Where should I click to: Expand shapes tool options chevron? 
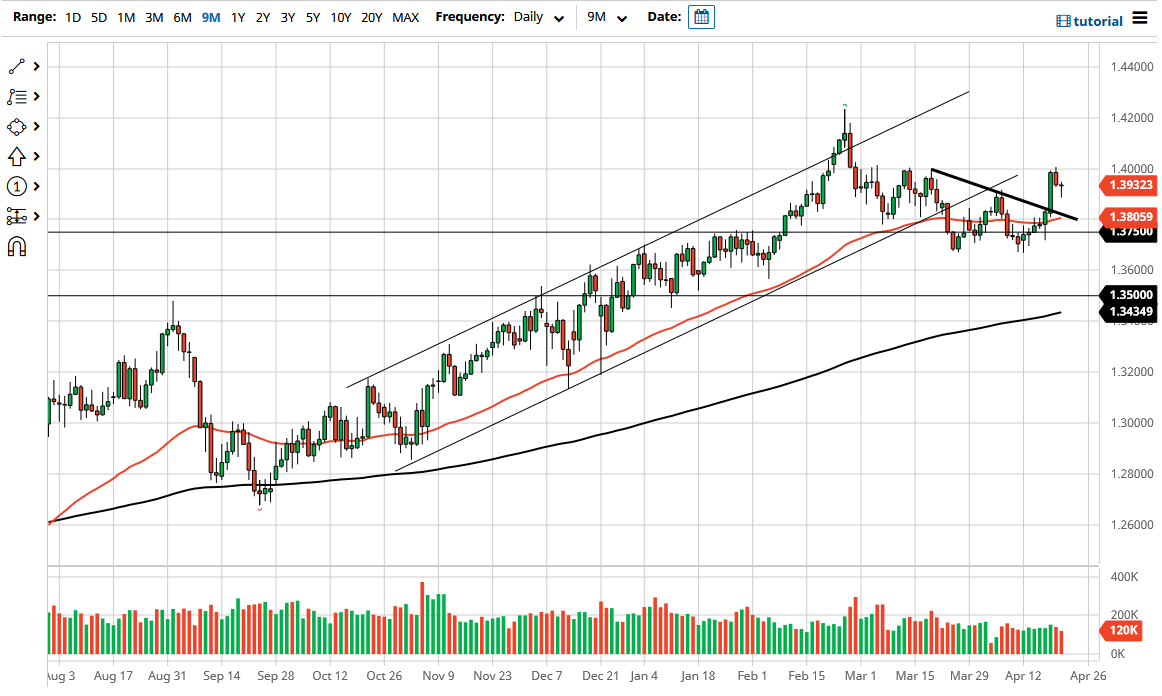[x=36, y=127]
